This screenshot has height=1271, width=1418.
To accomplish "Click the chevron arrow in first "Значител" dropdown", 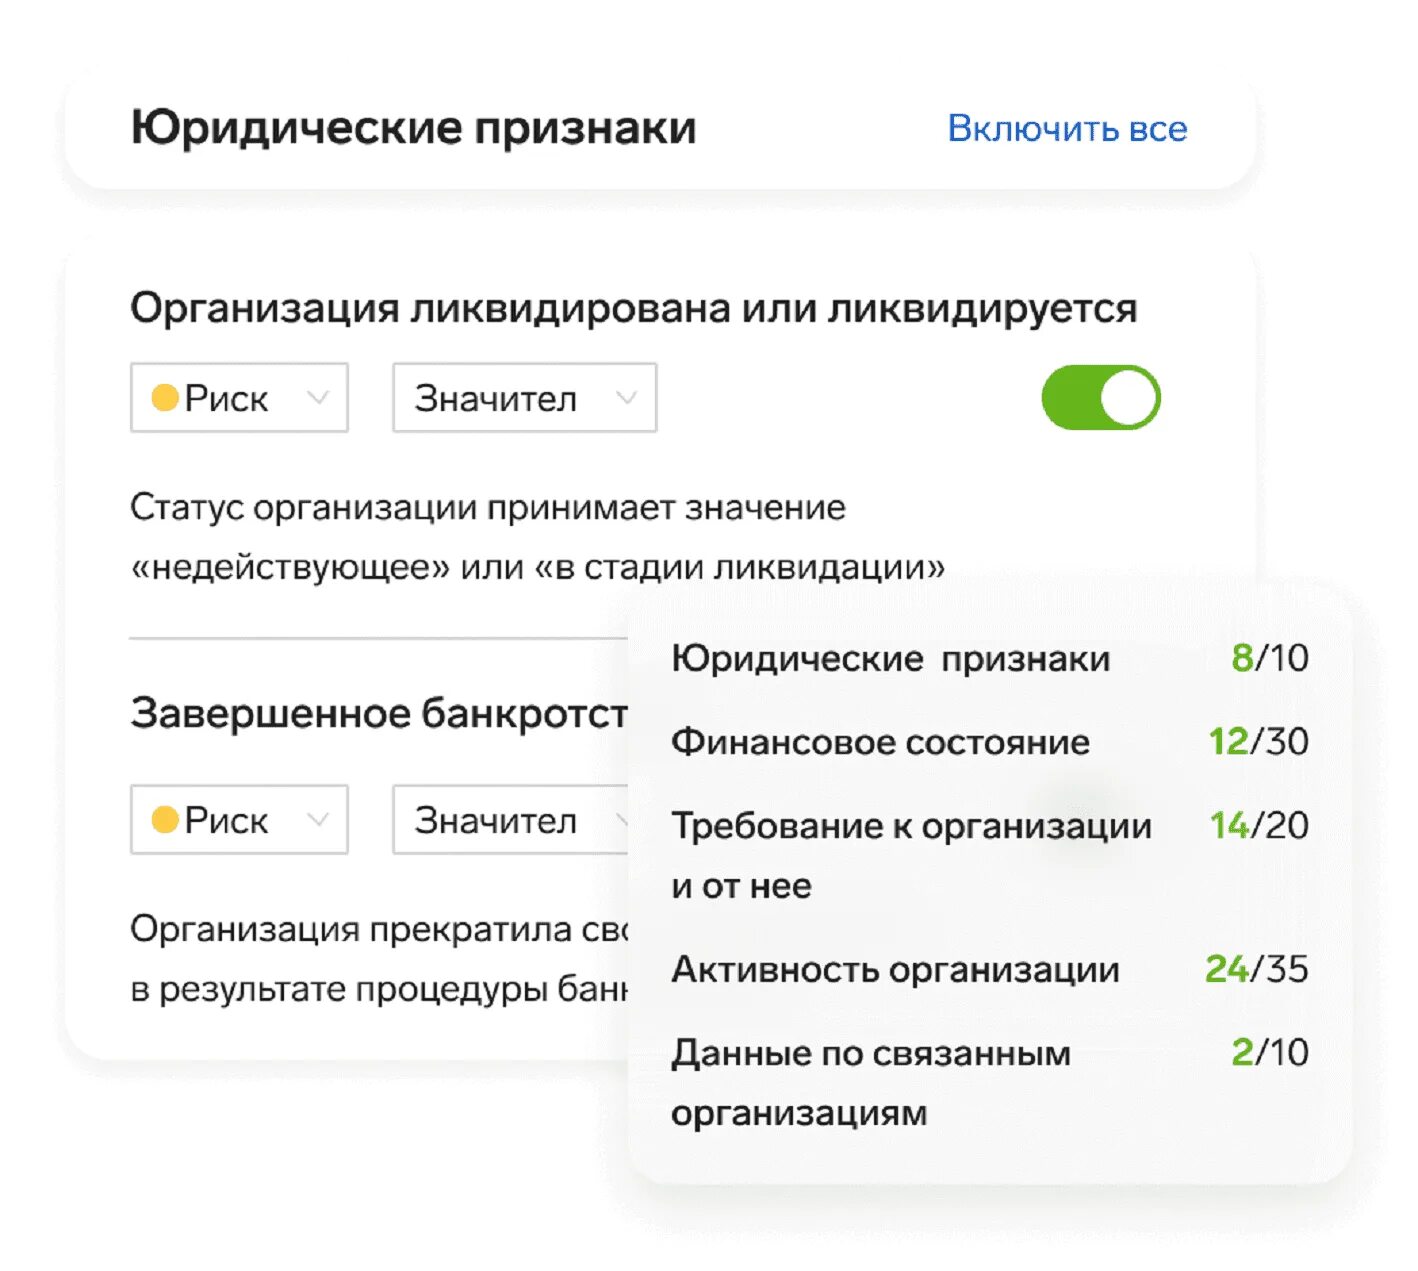I will [x=627, y=398].
